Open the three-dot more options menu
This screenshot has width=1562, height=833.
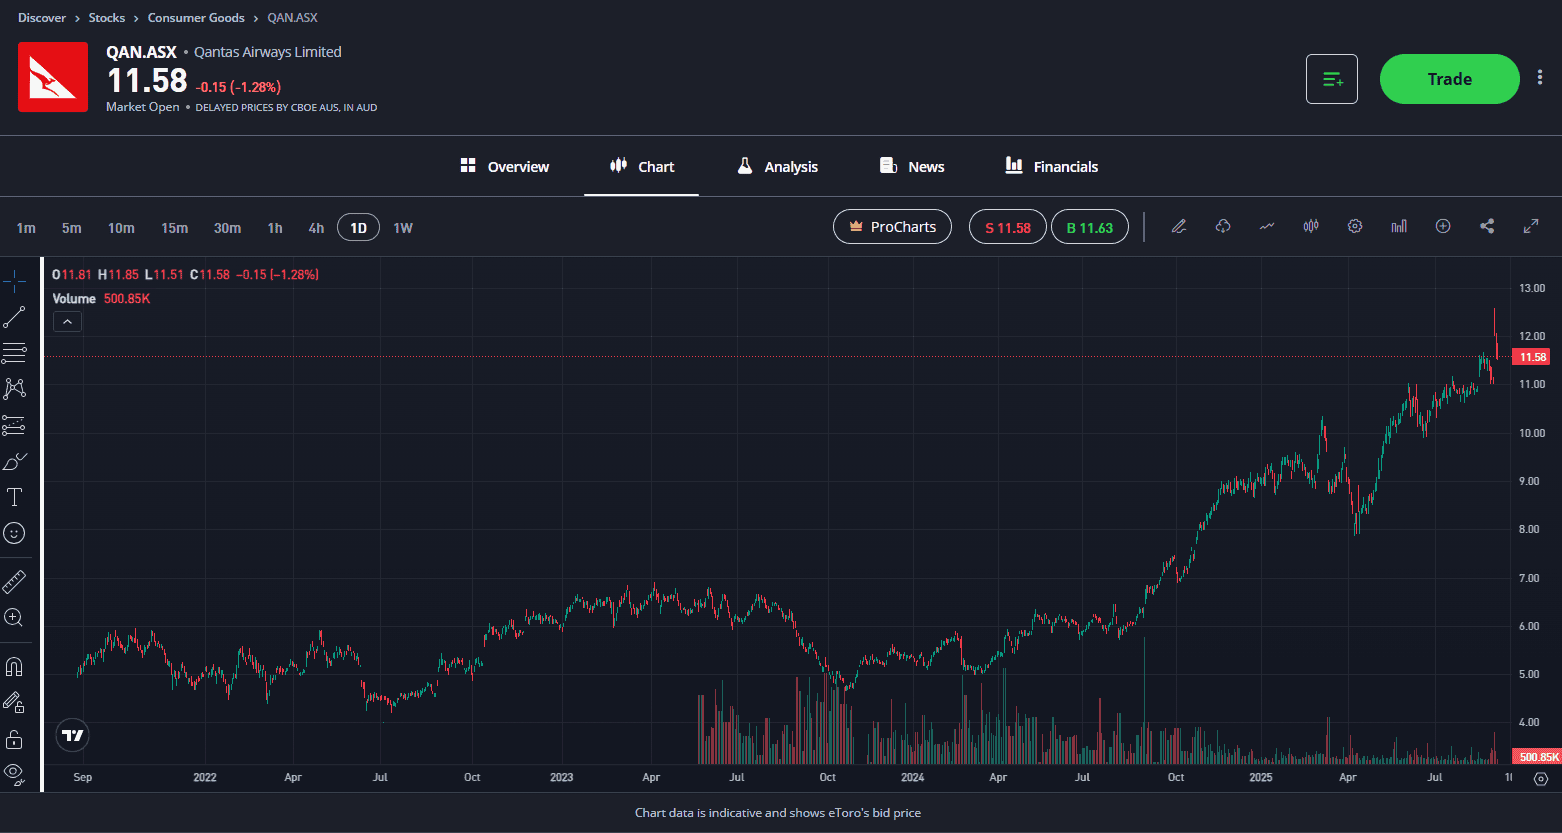(1540, 78)
